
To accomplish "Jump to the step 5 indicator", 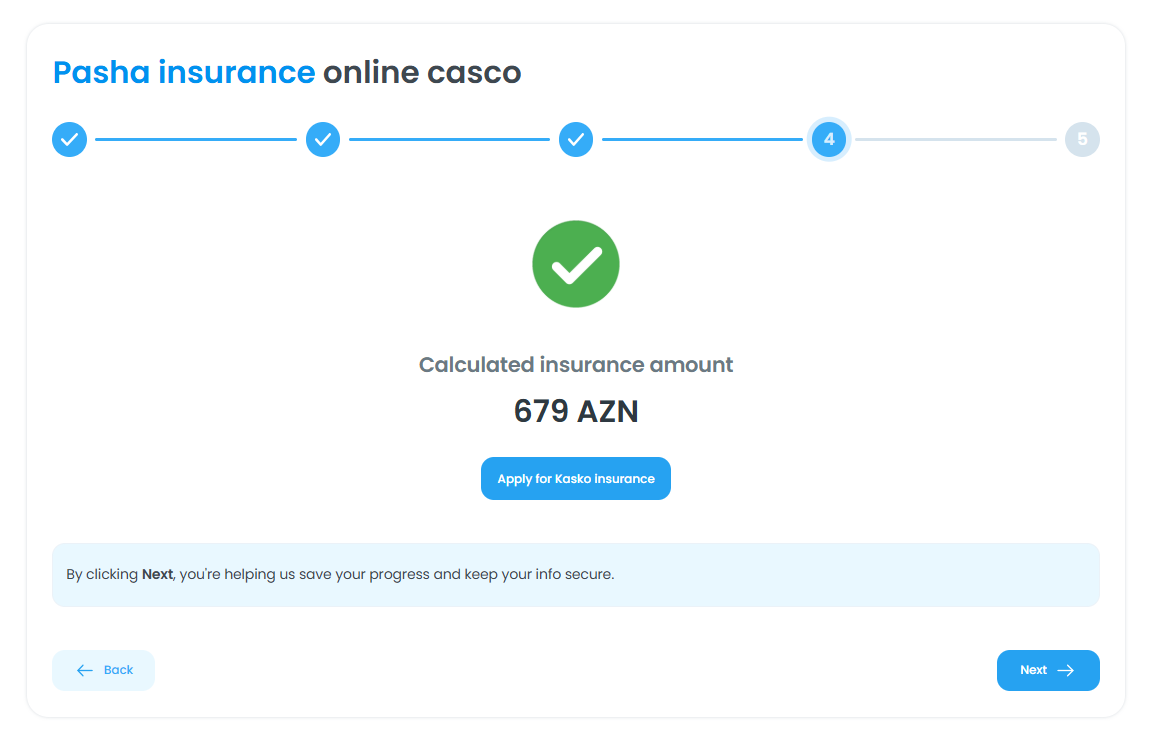I will click(1082, 140).
